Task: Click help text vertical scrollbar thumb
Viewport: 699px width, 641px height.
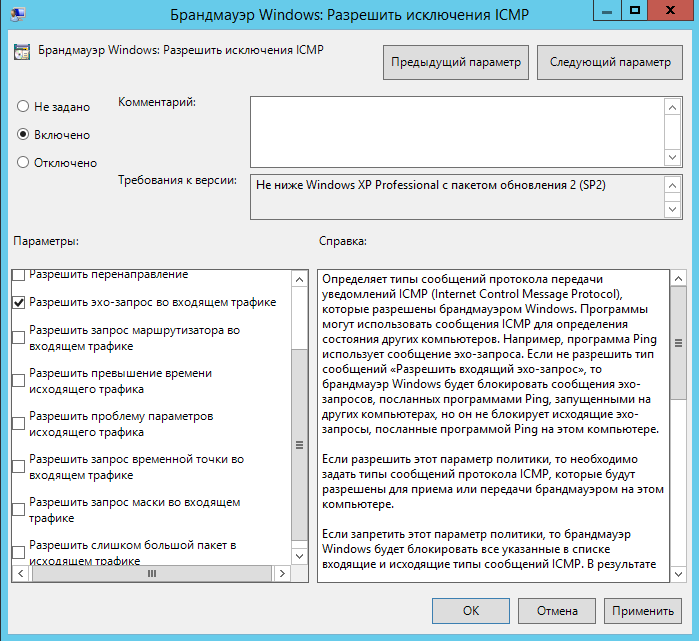Action: coord(678,343)
